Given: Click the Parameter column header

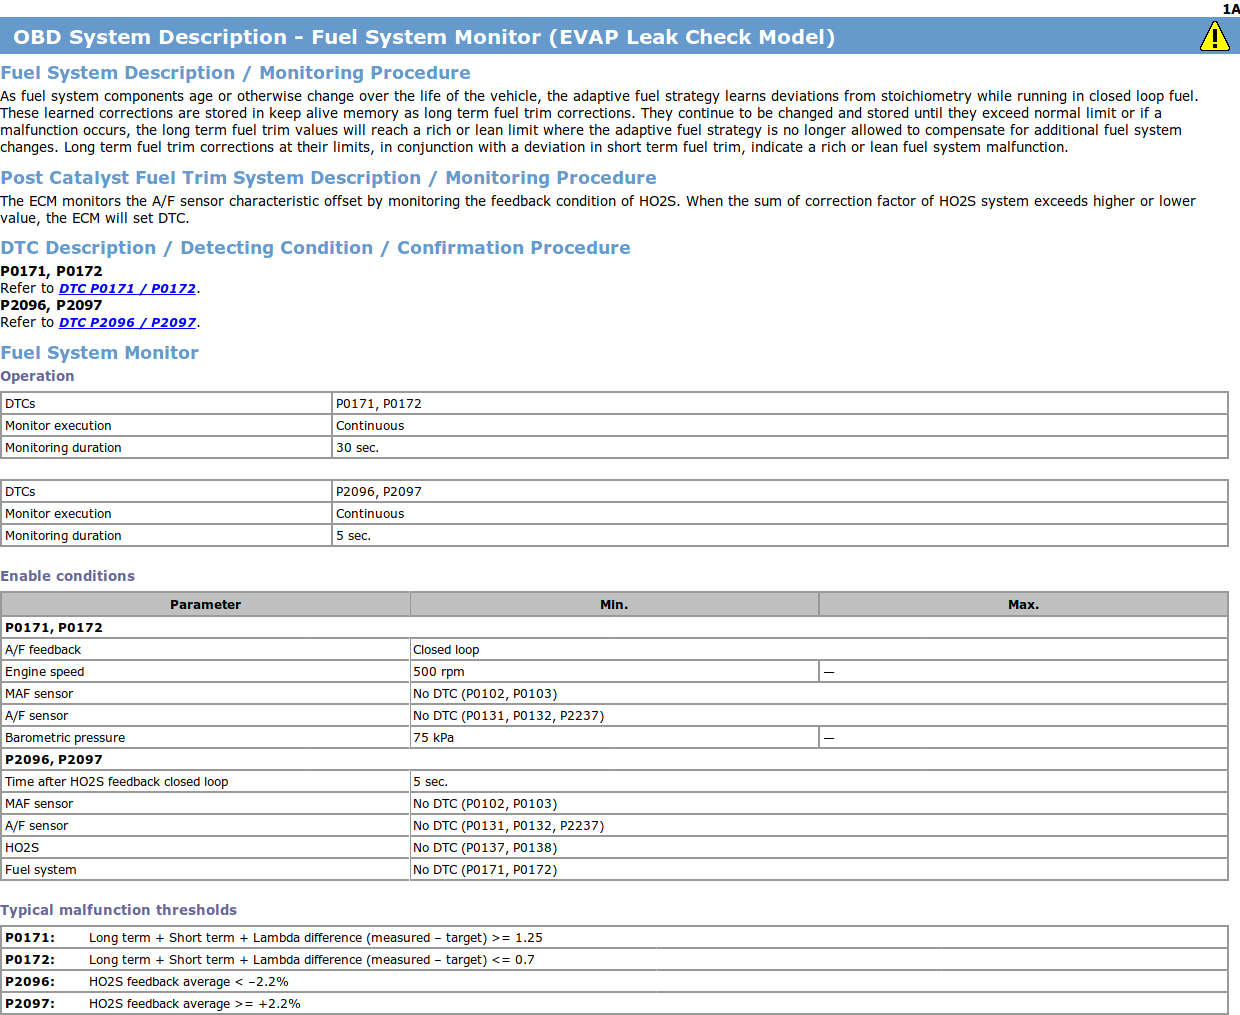Looking at the screenshot, I should (x=205, y=604).
